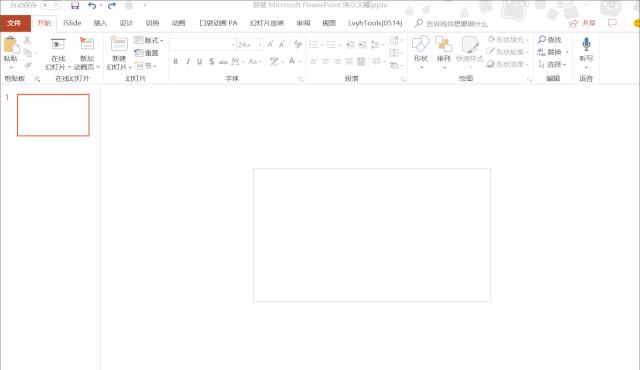Toggle the AutoSave switch
This screenshot has height=370, width=640.
51,5
